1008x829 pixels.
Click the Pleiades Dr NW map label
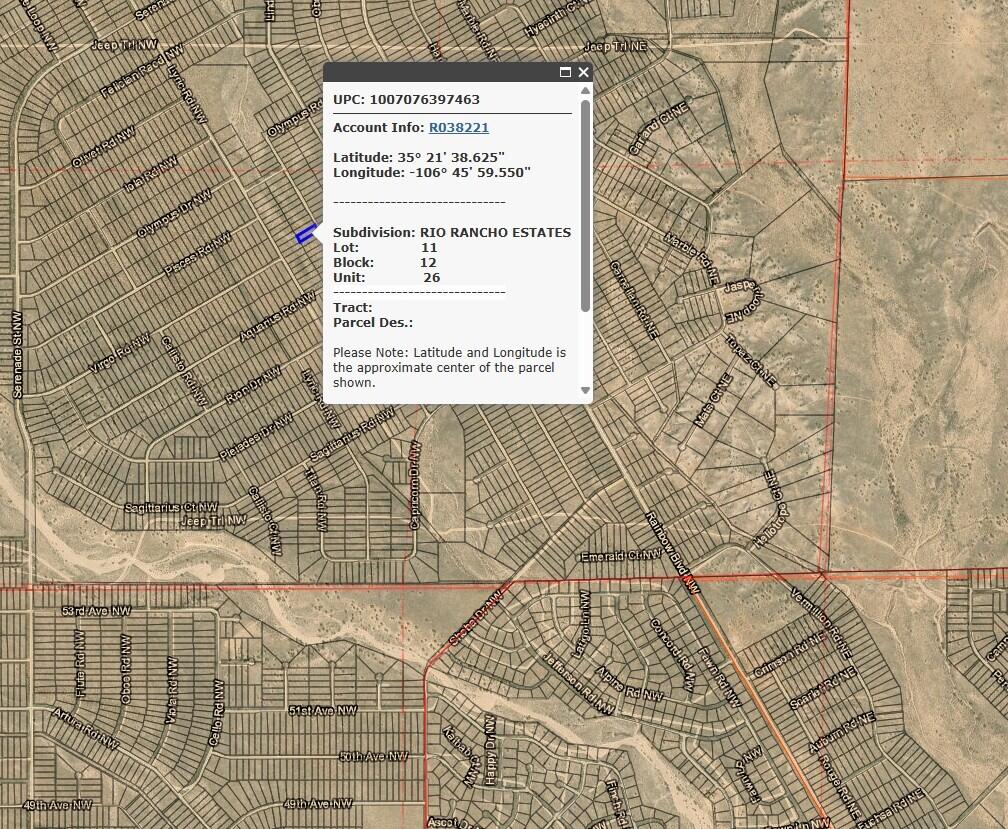[x=256, y=436]
